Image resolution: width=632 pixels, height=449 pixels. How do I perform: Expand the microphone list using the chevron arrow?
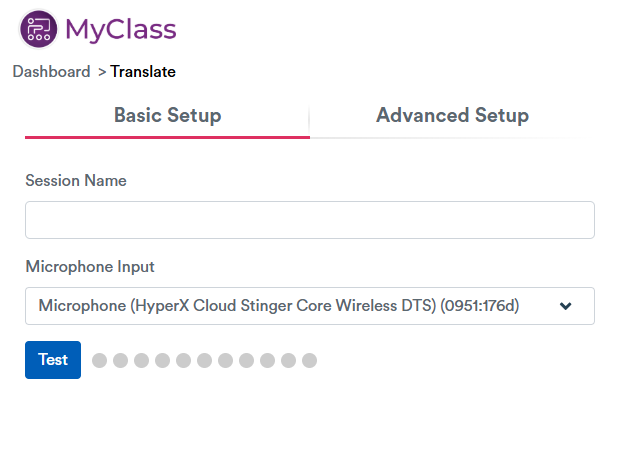pos(566,306)
